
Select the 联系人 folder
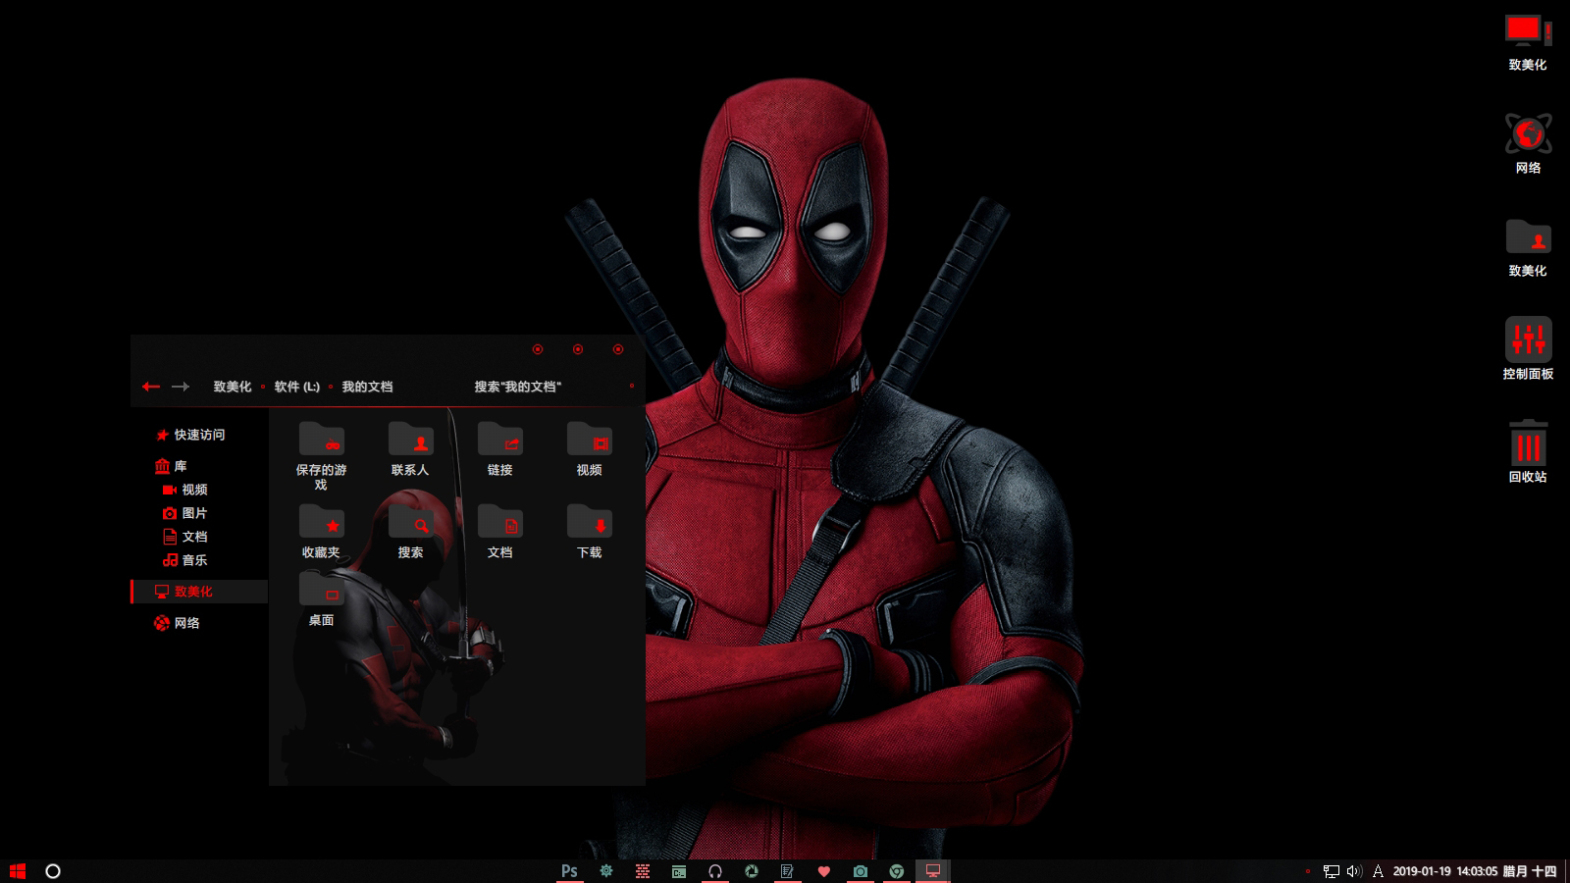tap(410, 449)
